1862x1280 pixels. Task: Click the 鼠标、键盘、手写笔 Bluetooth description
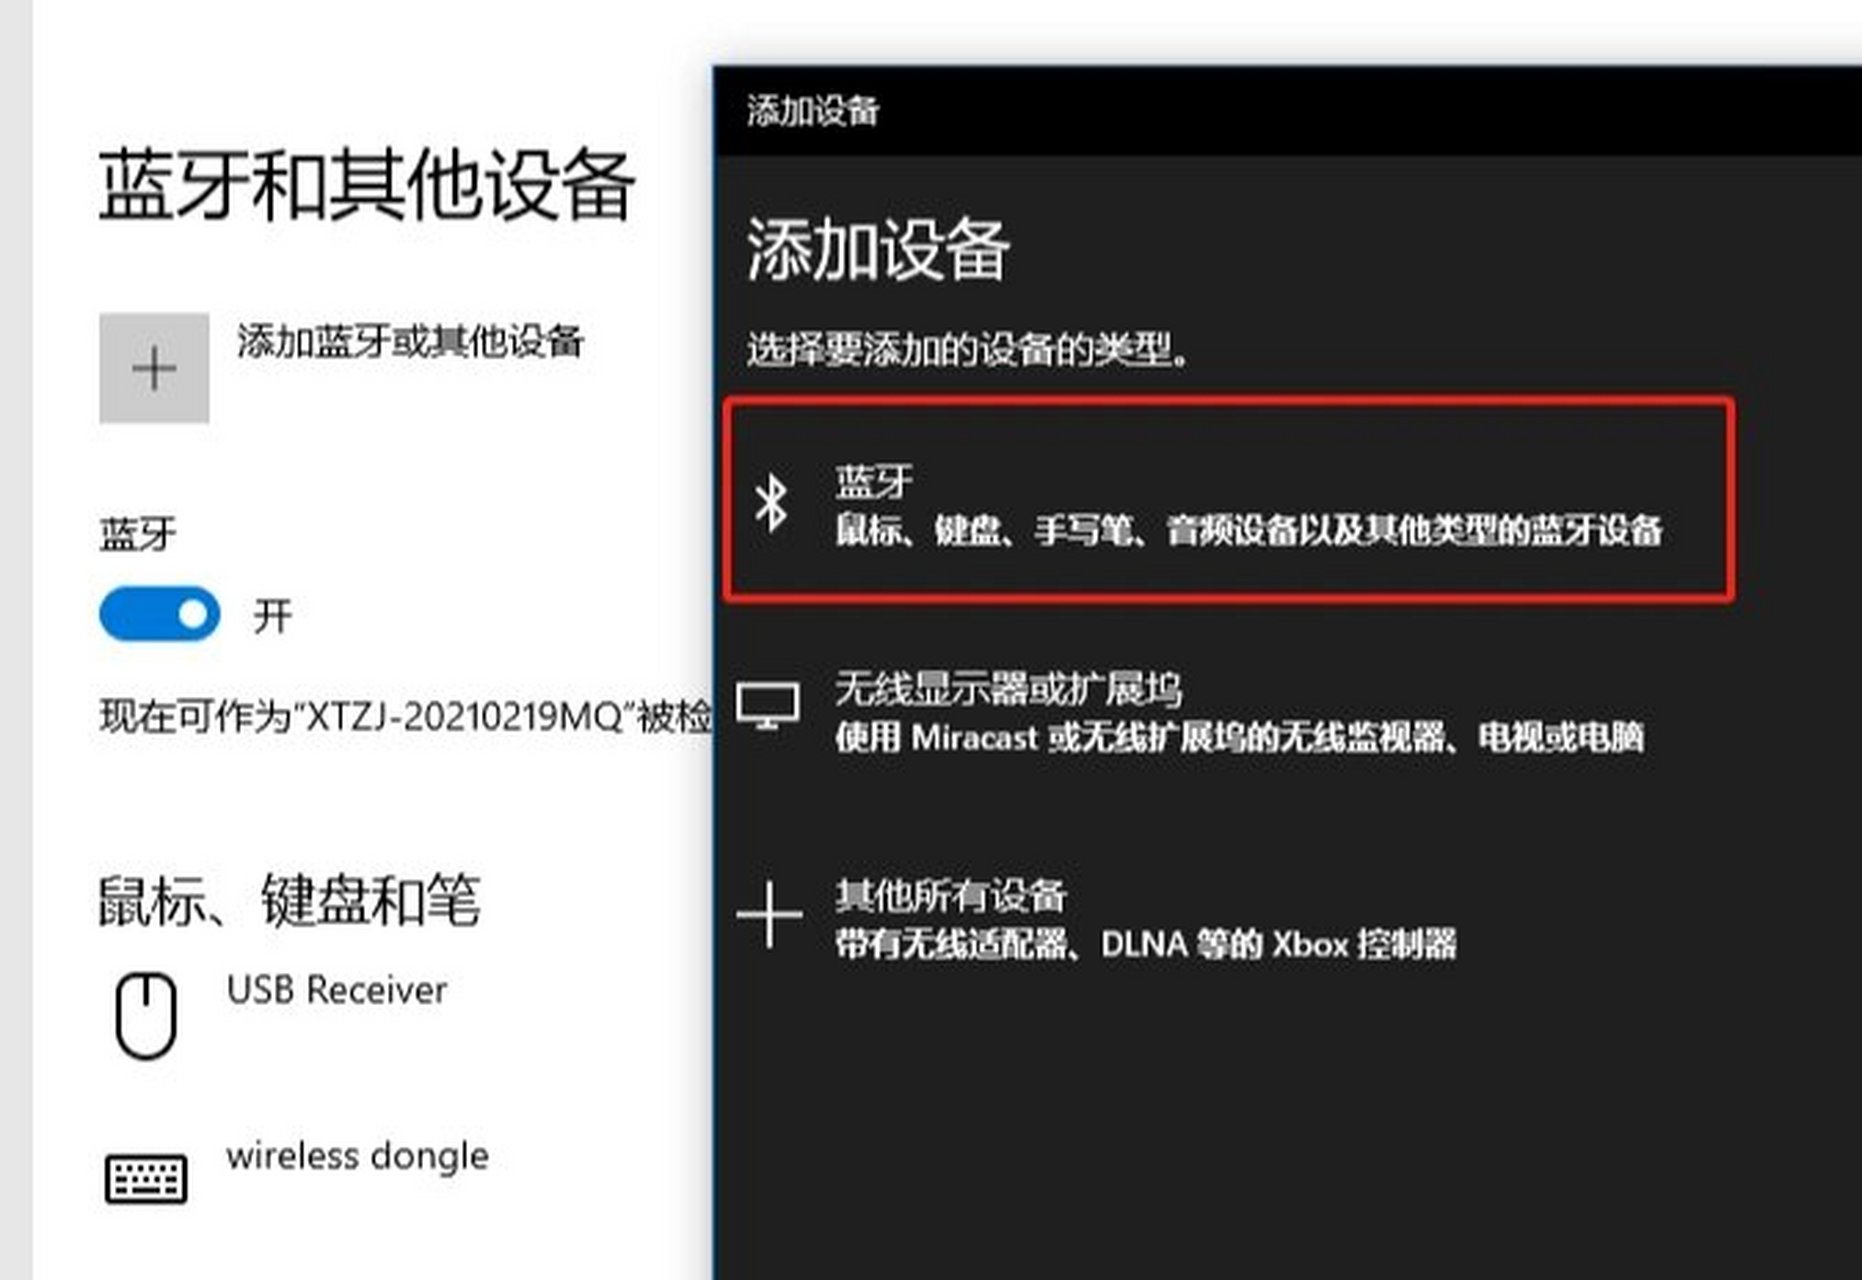click(1249, 530)
